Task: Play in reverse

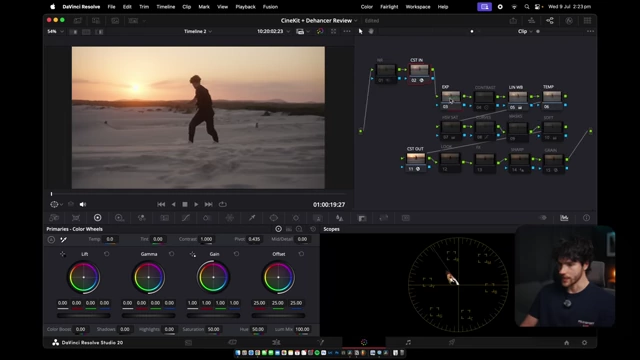Action: click(x=173, y=204)
